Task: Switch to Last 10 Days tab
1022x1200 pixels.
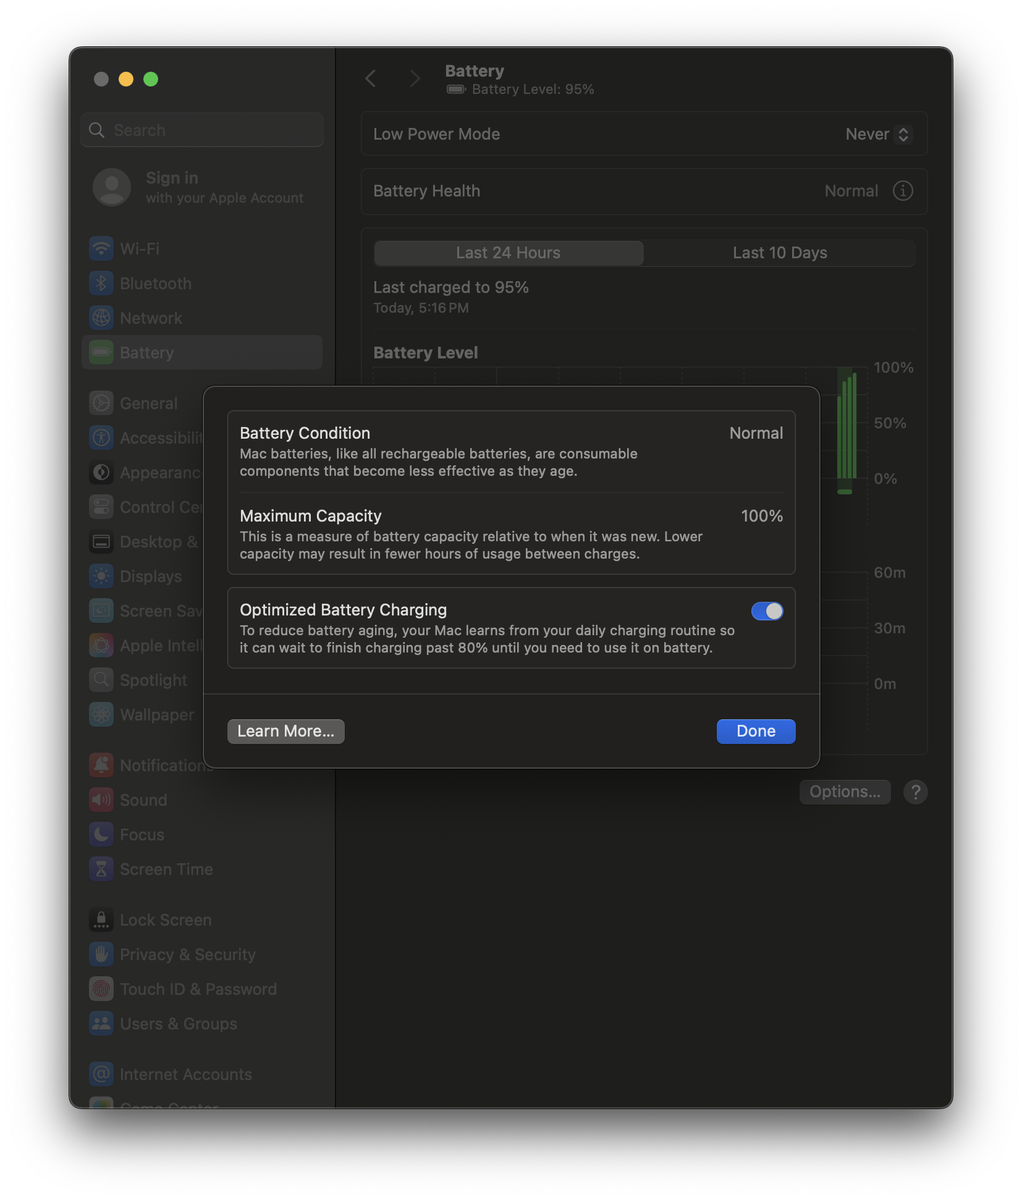Action: tap(779, 253)
